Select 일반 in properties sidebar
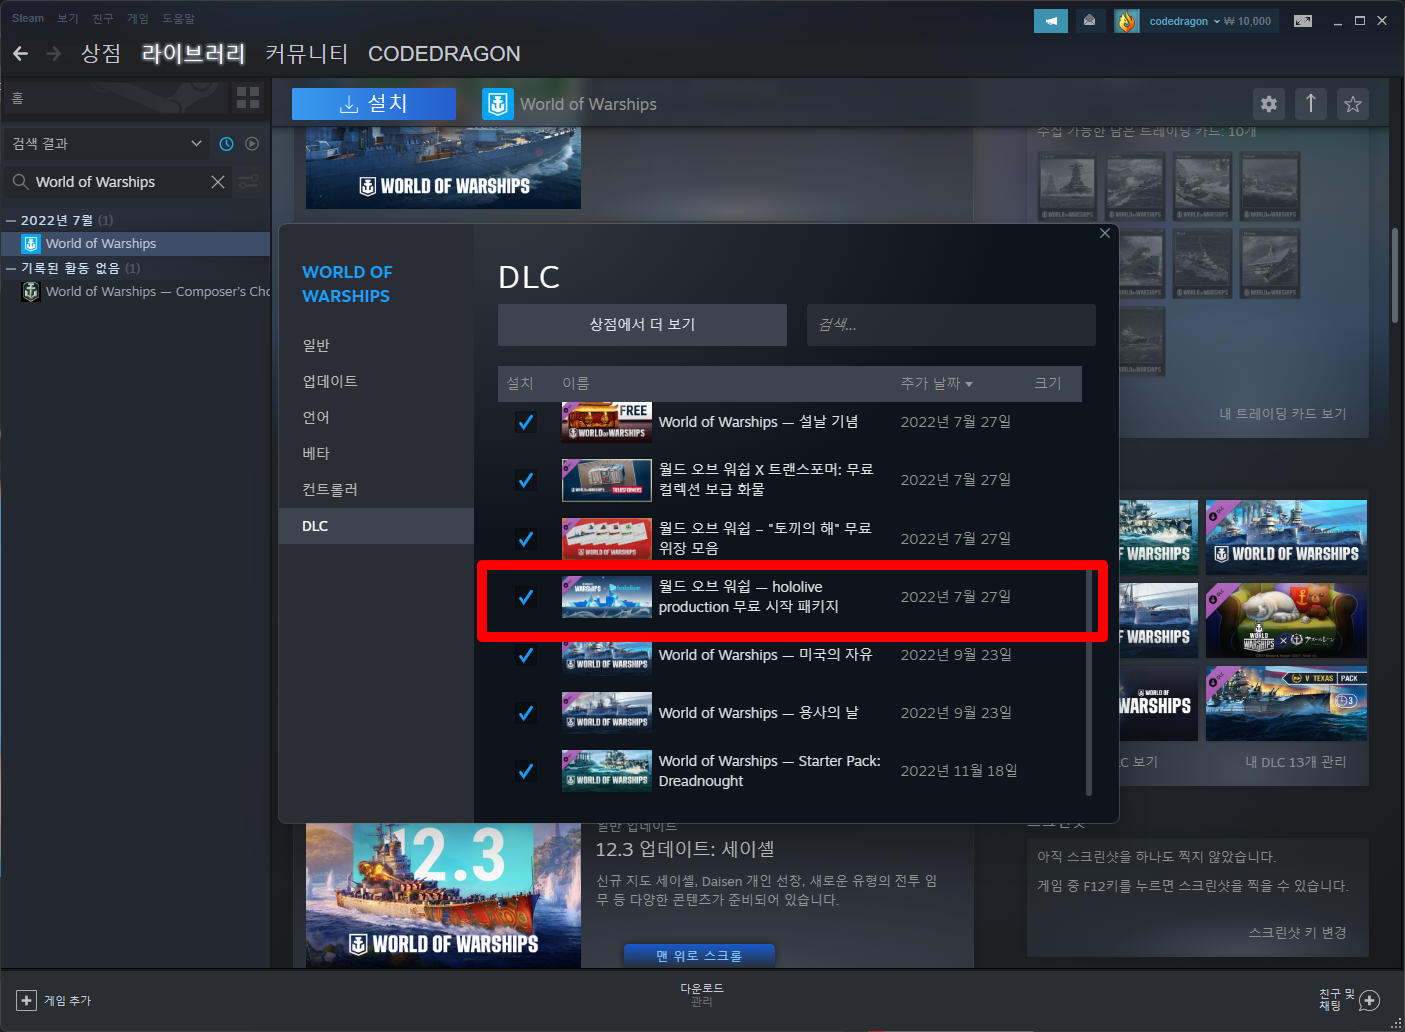This screenshot has height=1032, width=1405. [x=376, y=345]
